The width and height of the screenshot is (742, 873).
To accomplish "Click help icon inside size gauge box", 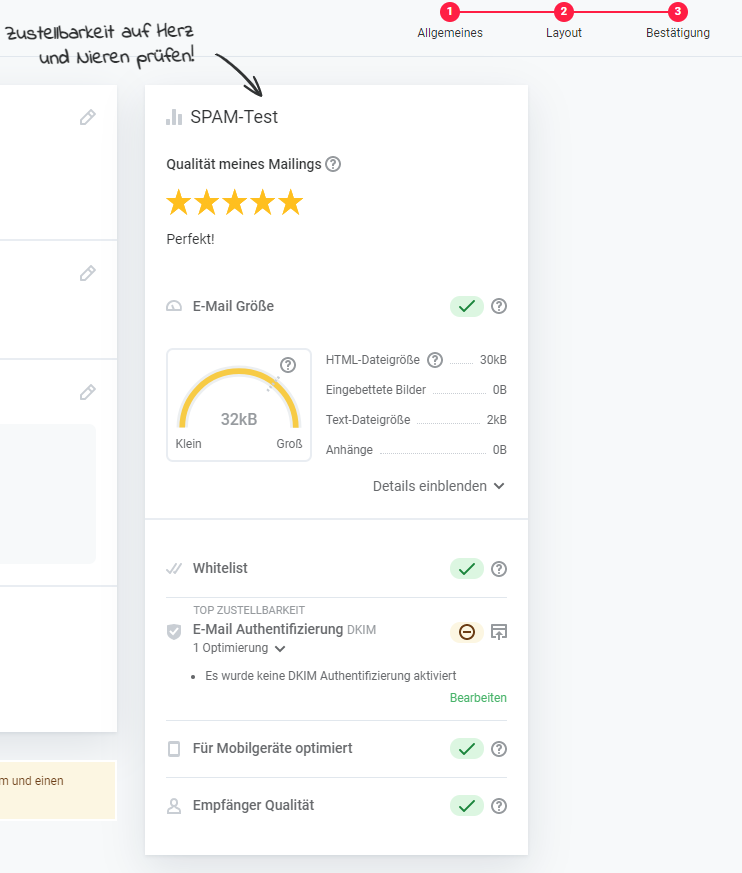I will point(288,365).
